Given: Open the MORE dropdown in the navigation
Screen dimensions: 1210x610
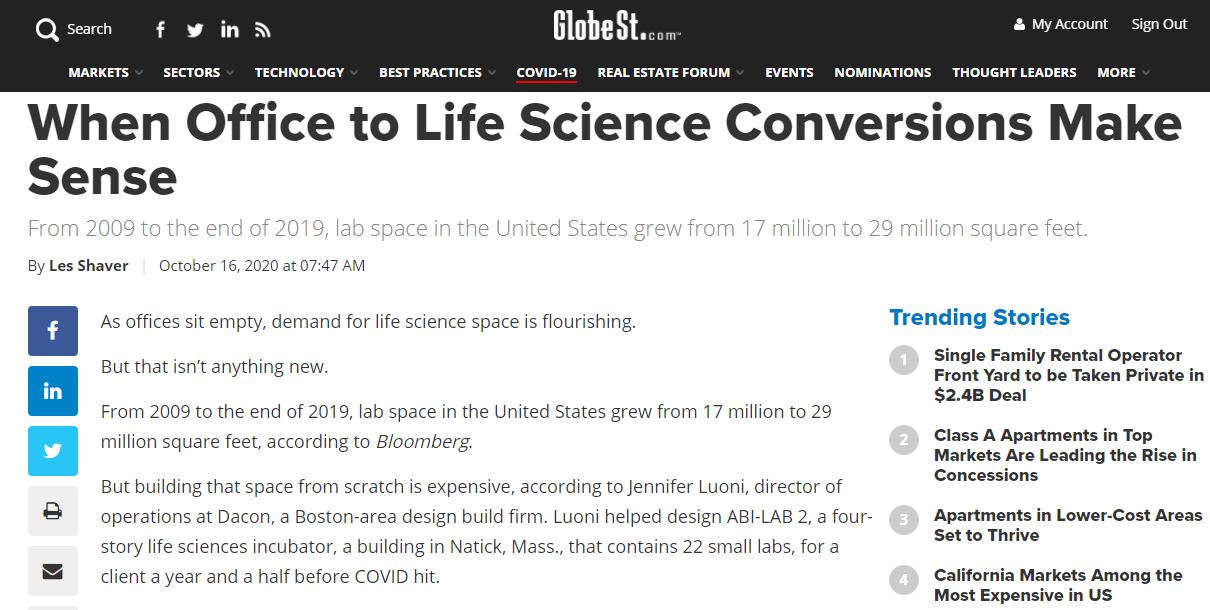Looking at the screenshot, I should coord(1115,72).
